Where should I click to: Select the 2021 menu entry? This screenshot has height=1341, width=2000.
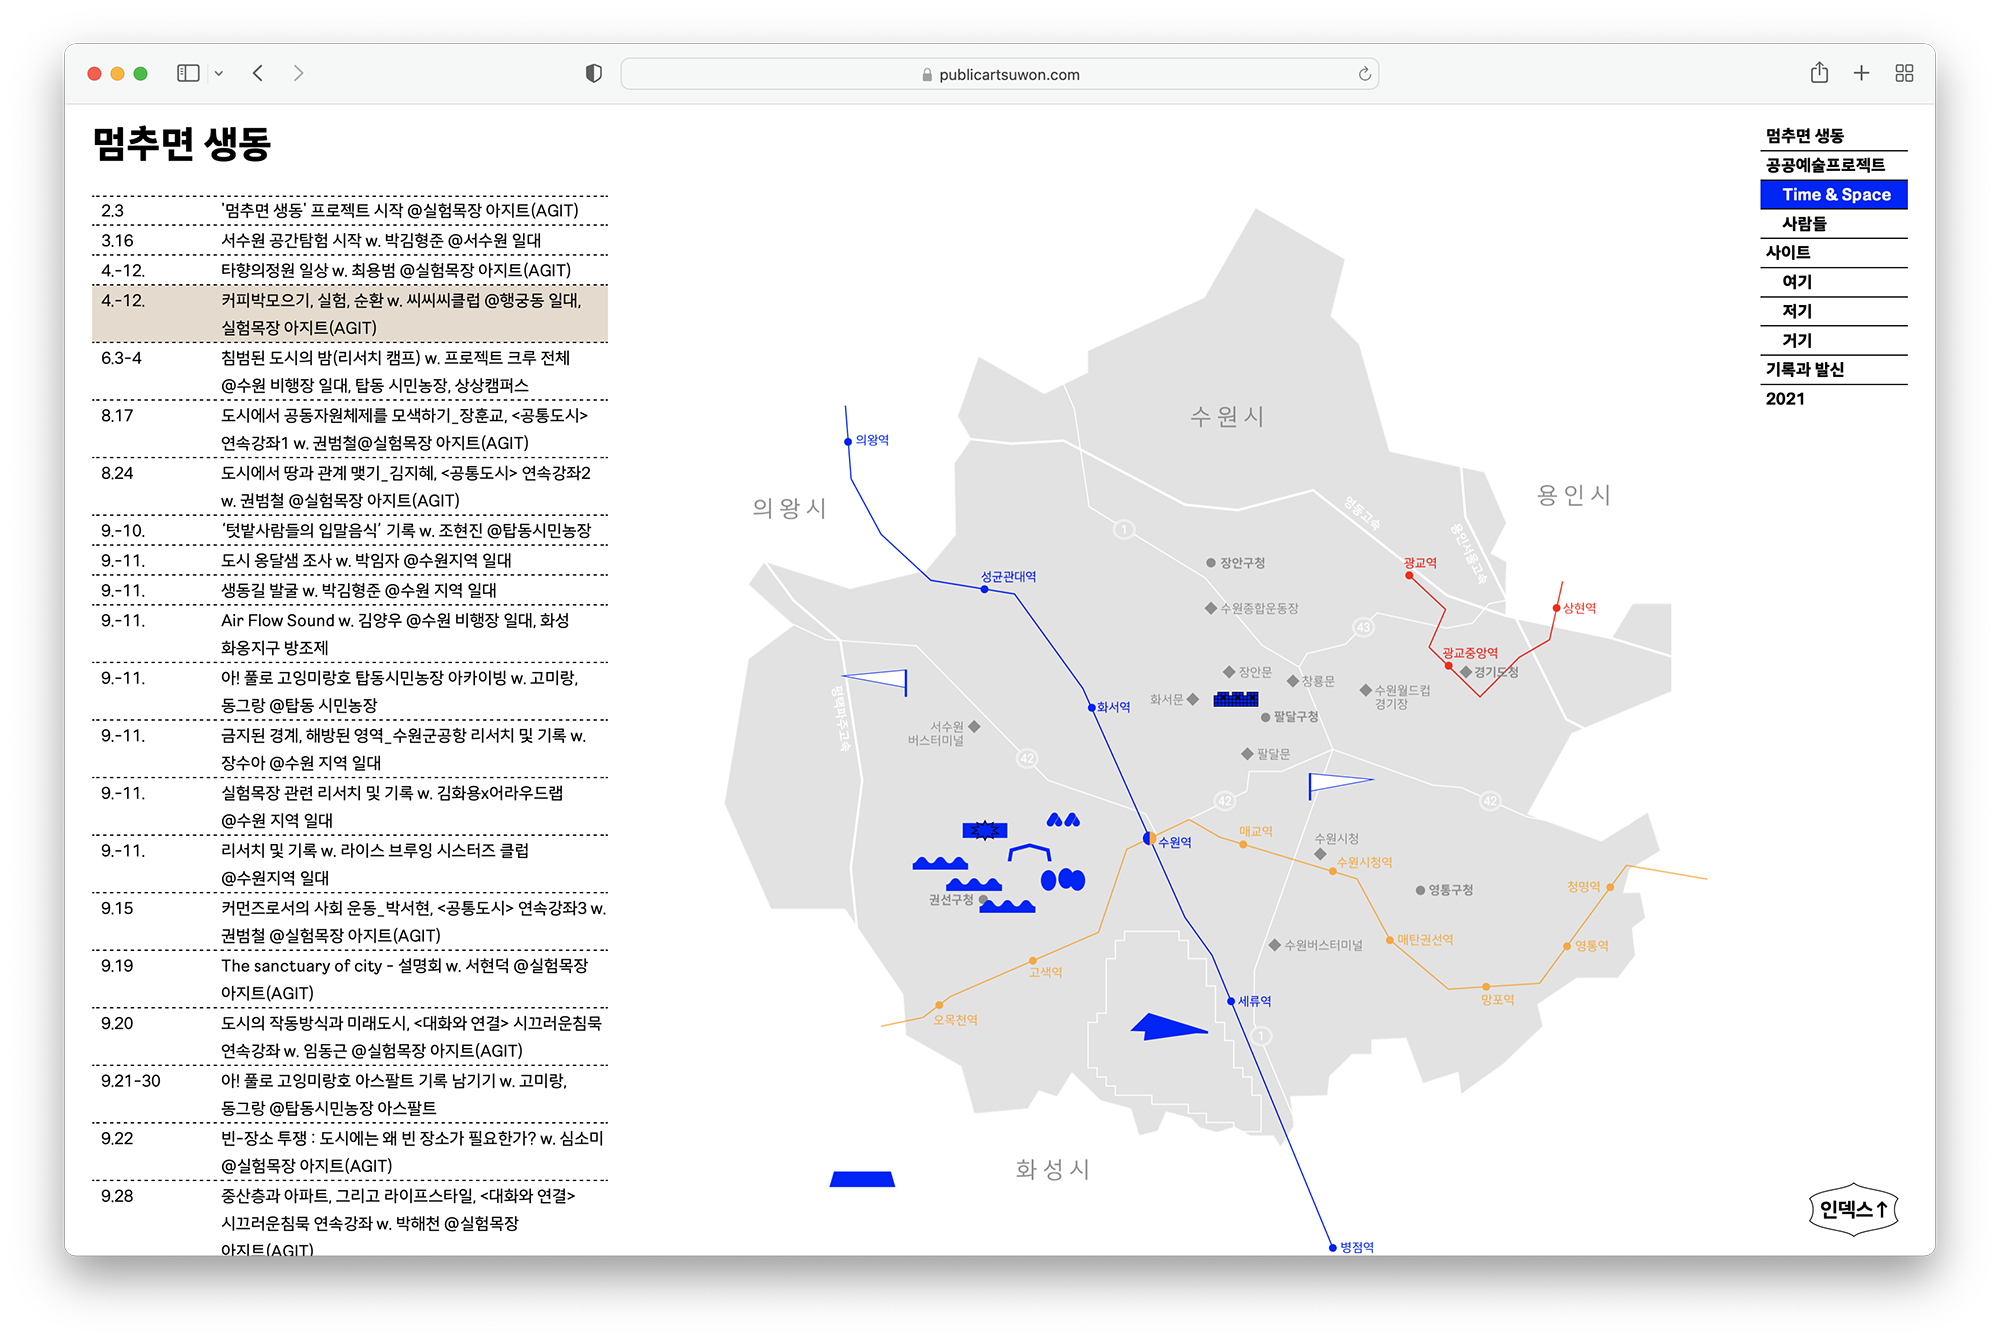pyautogui.click(x=1785, y=399)
